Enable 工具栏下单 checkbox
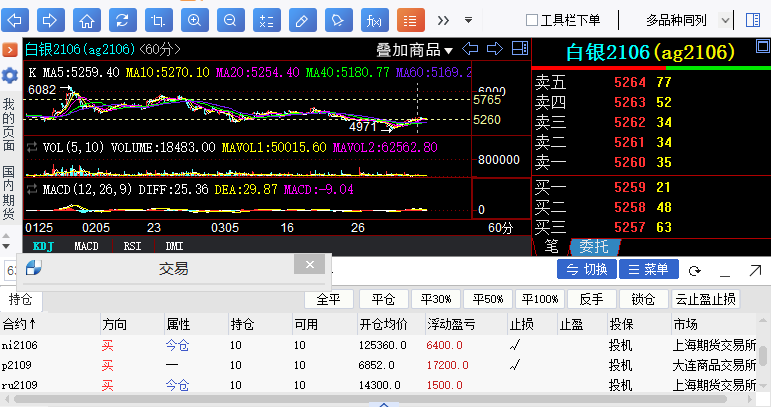The image size is (771, 407). (532, 20)
